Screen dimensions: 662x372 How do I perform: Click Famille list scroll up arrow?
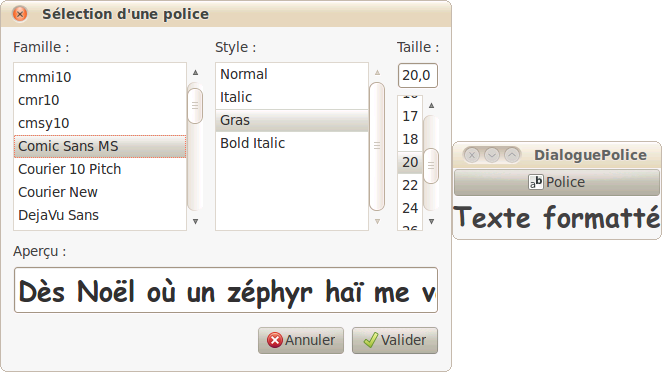195,73
